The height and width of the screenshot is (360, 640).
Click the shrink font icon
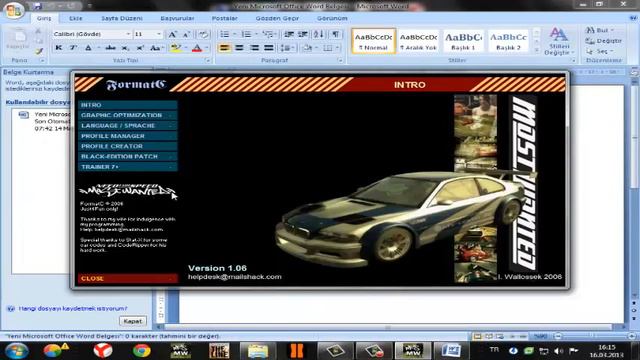(187, 34)
